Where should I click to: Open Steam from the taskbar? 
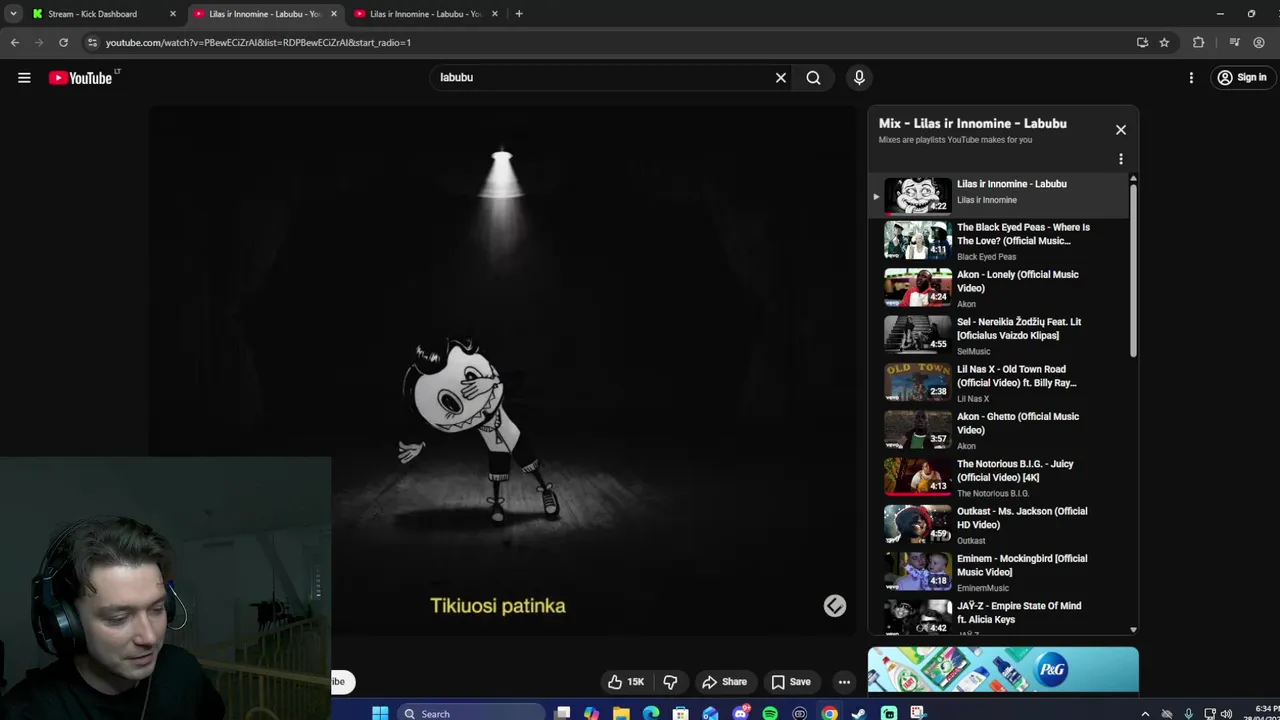[859, 713]
